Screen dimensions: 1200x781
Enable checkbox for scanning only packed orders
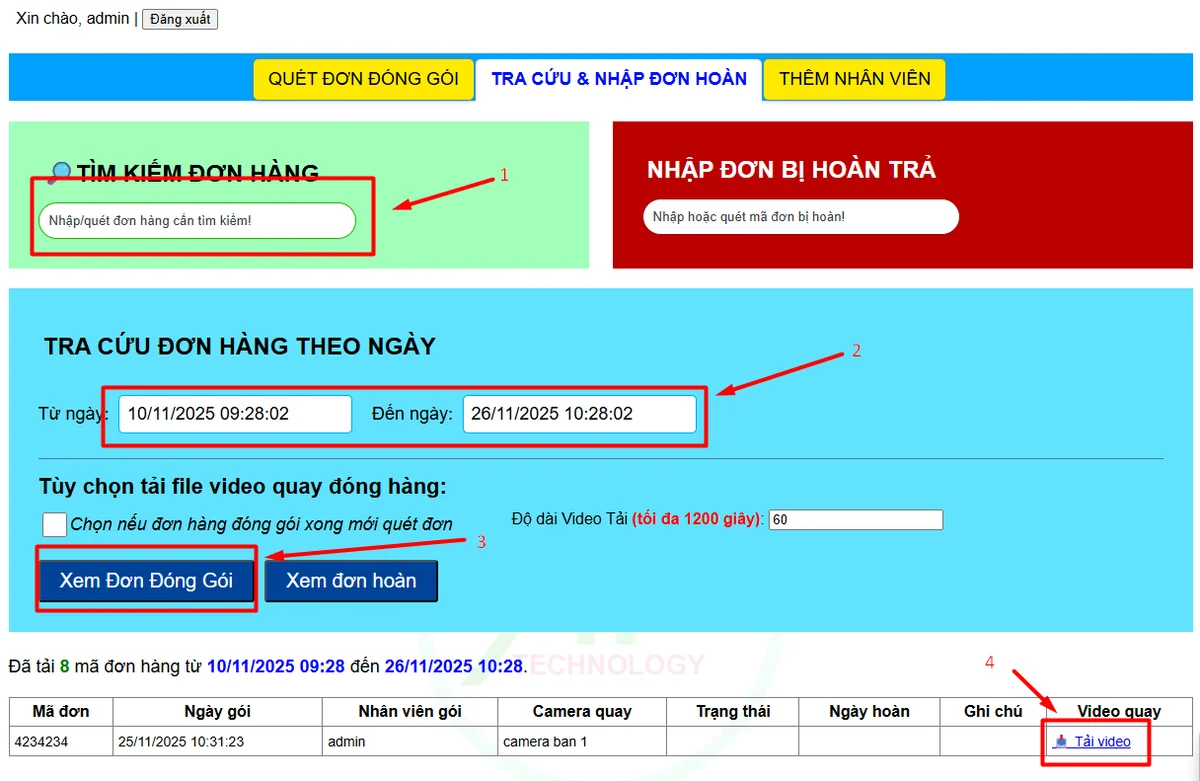click(55, 523)
